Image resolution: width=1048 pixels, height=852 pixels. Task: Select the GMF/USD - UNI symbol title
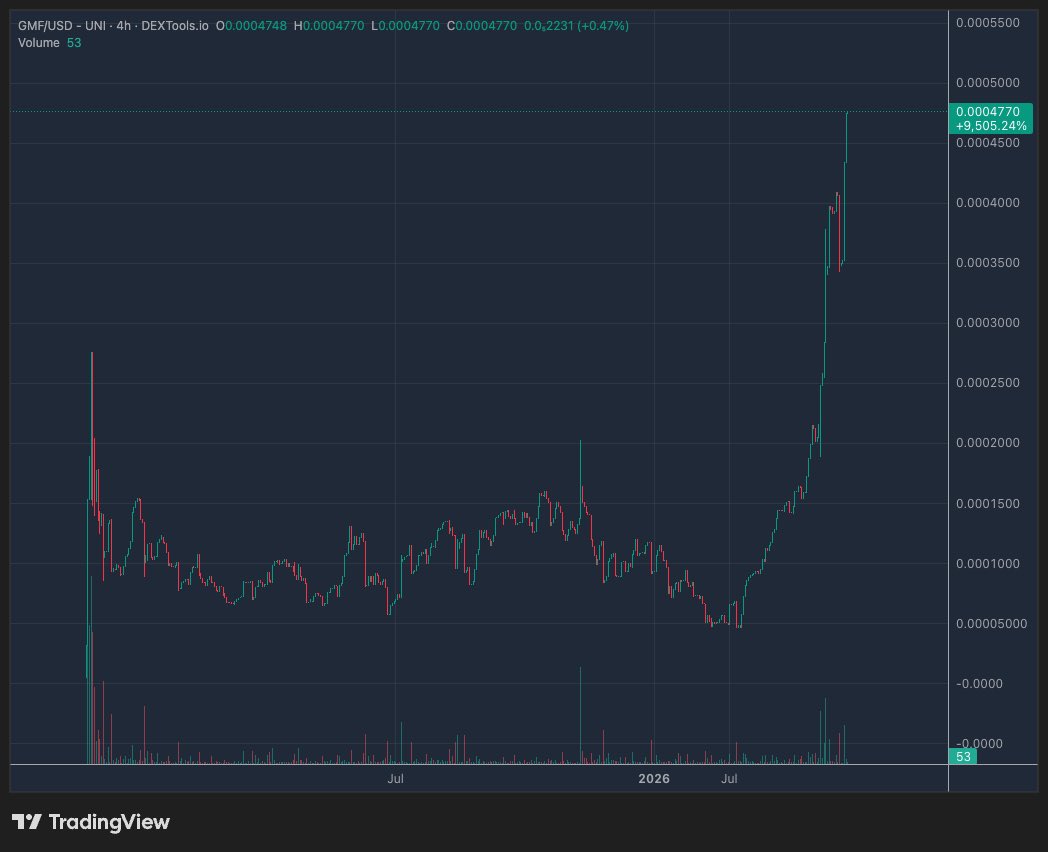click(61, 26)
